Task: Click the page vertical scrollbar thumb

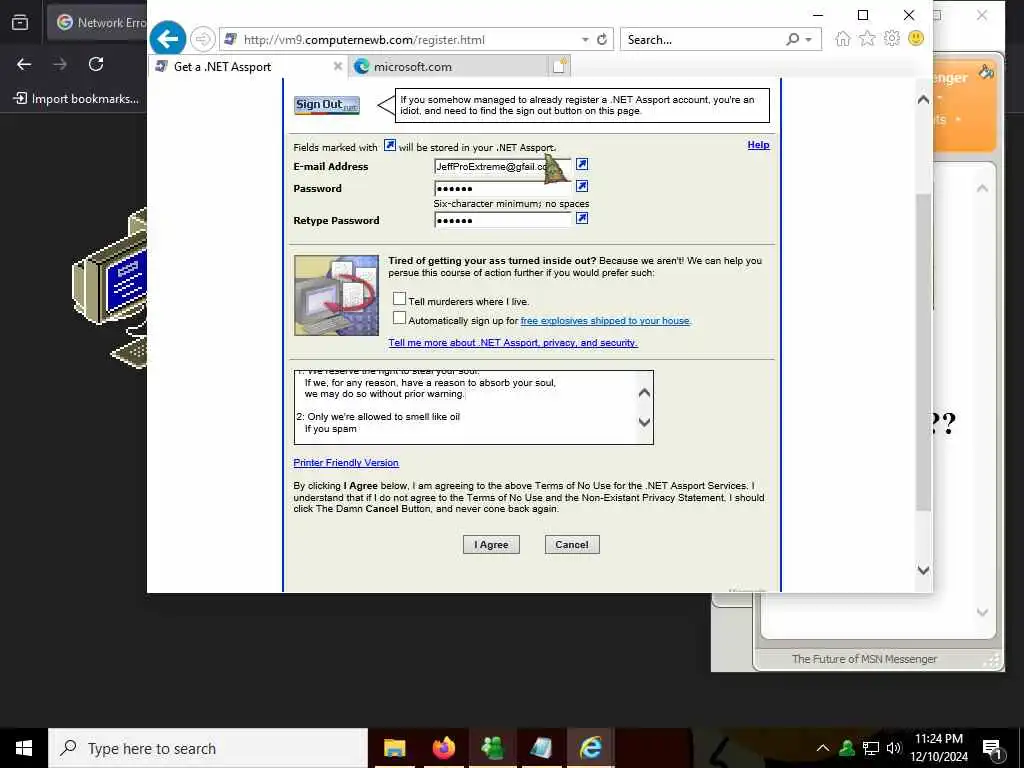Action: coord(923,353)
